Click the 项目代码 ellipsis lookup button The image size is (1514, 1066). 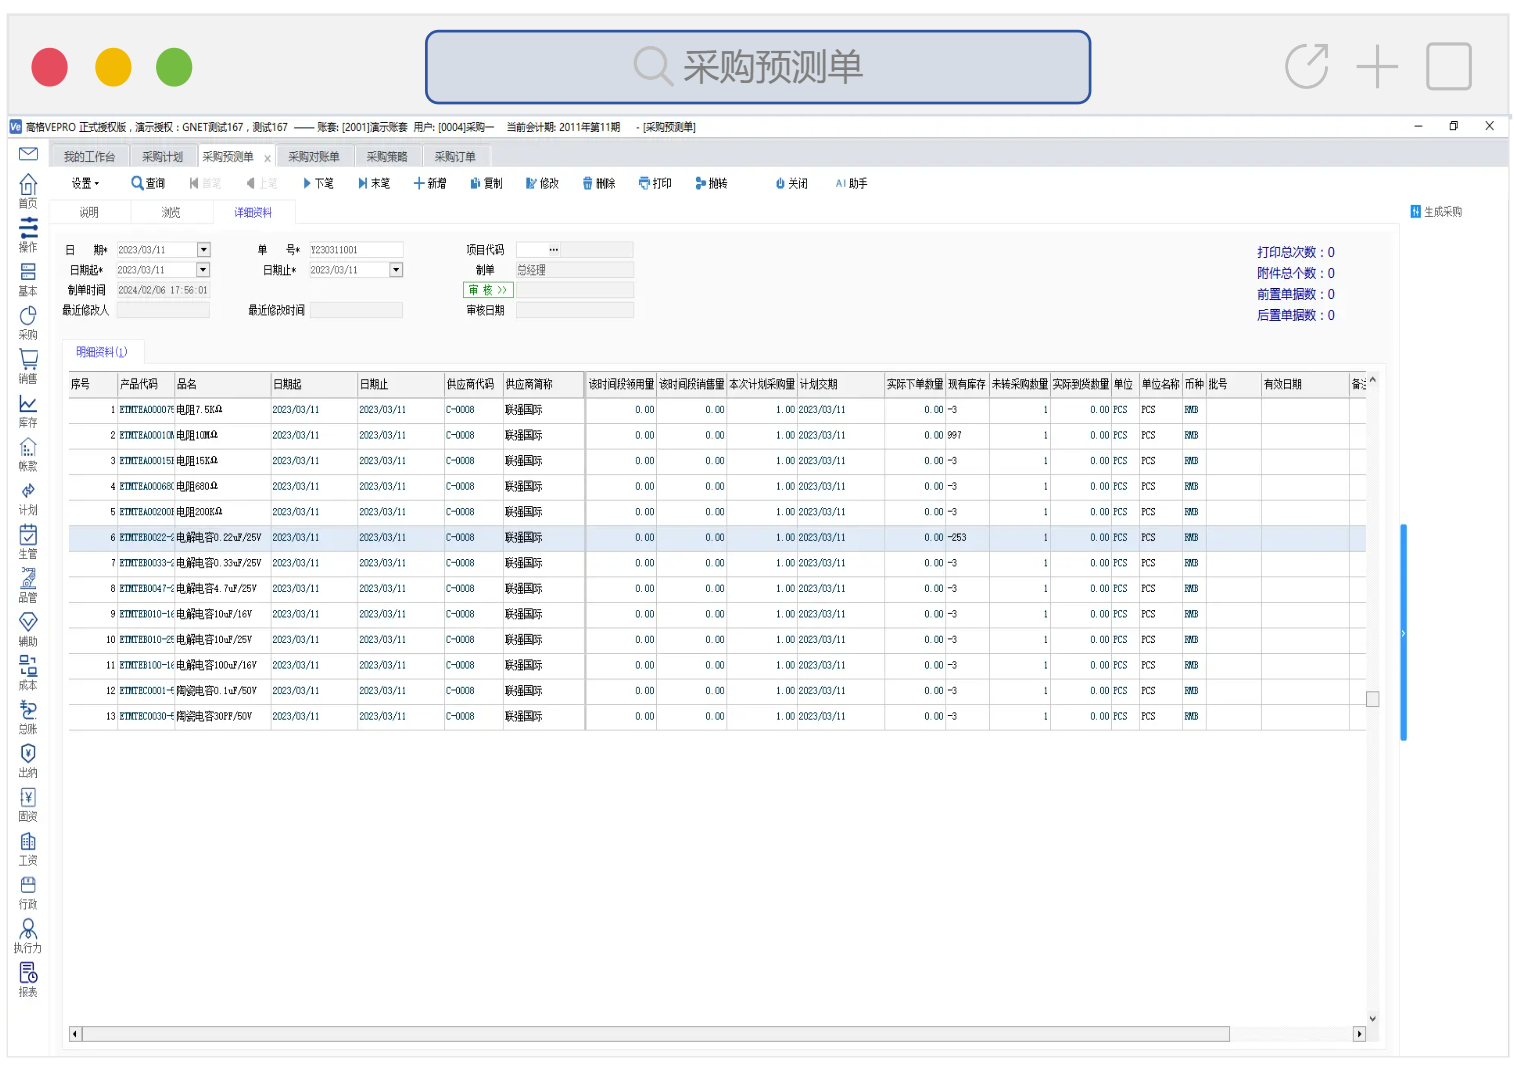click(x=553, y=250)
